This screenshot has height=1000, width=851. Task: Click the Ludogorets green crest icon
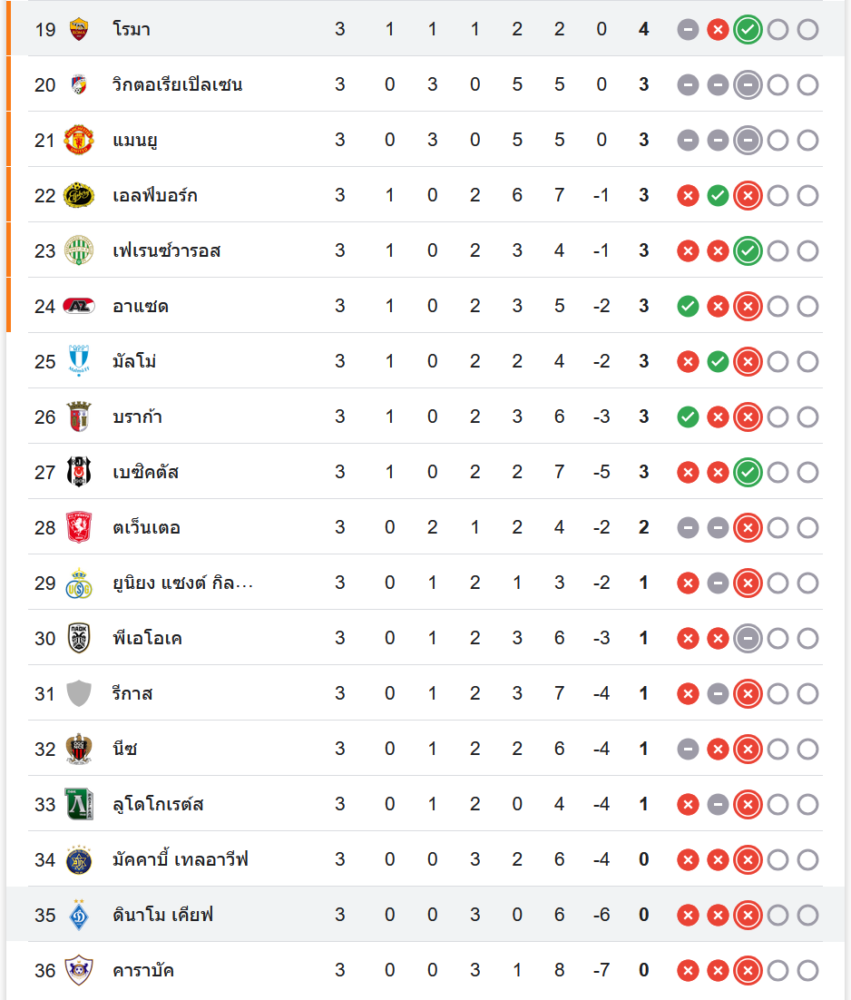point(79,804)
